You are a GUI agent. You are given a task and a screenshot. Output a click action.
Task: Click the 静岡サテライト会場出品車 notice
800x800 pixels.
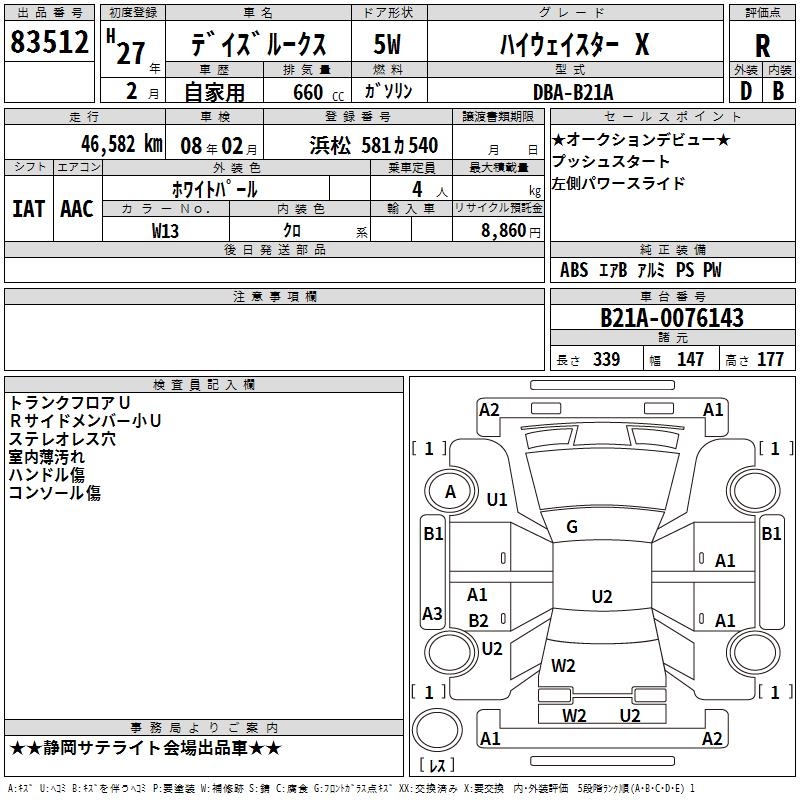[146, 748]
